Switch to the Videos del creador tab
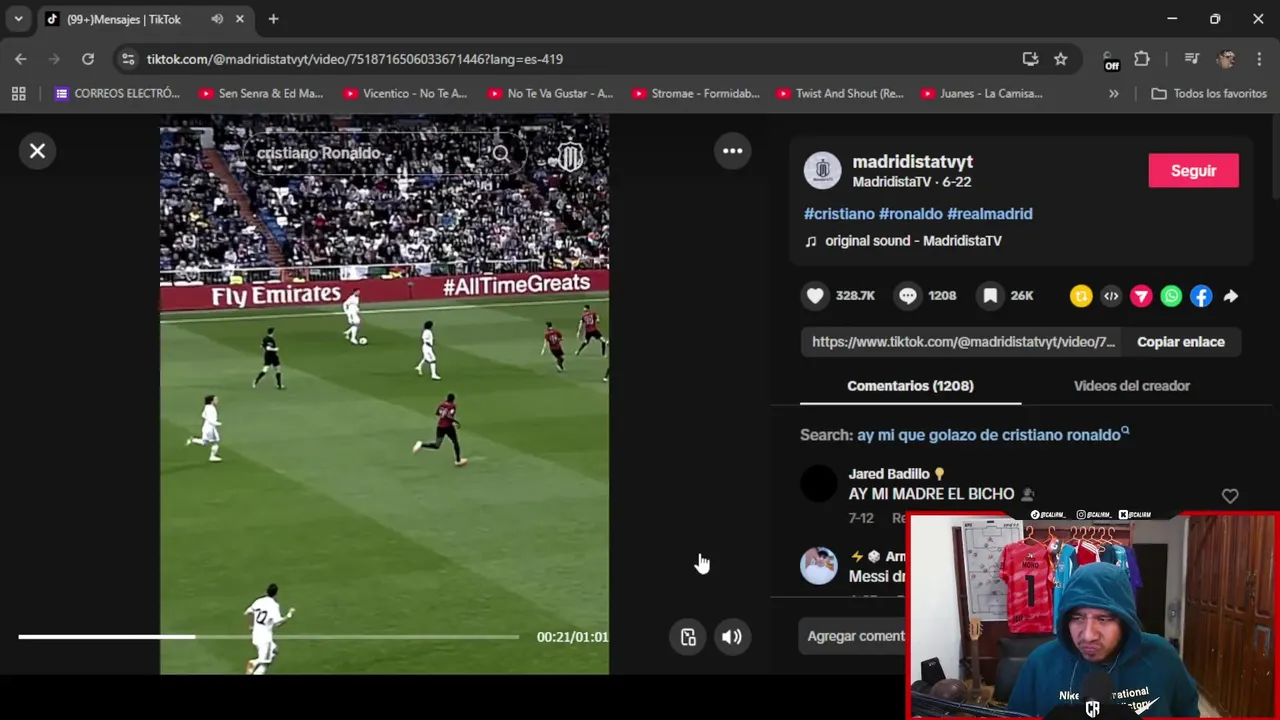 coord(1131,386)
